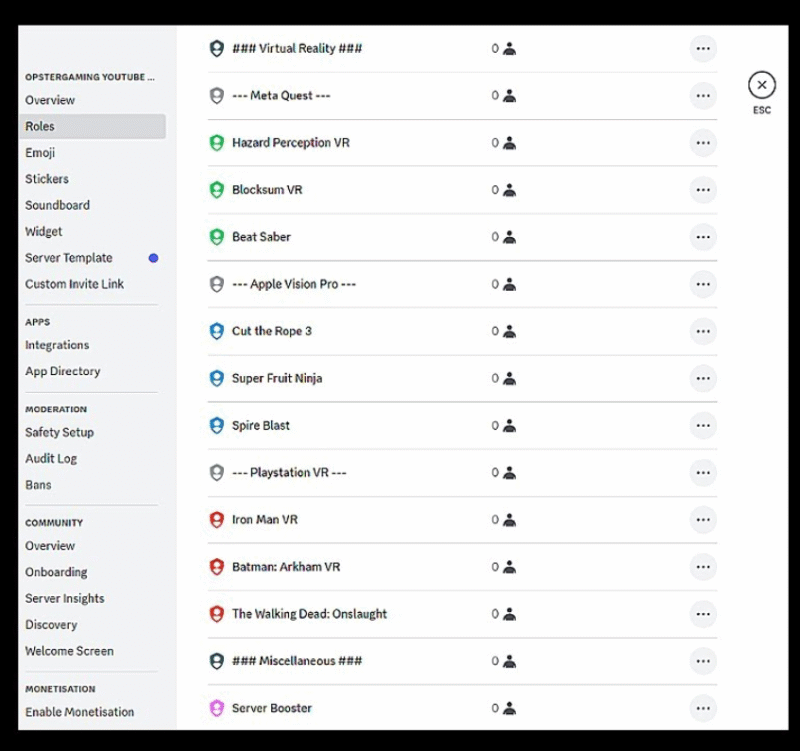Select the --- Playstation VR --- role
Viewport: 800px width, 751px height.
click(289, 472)
